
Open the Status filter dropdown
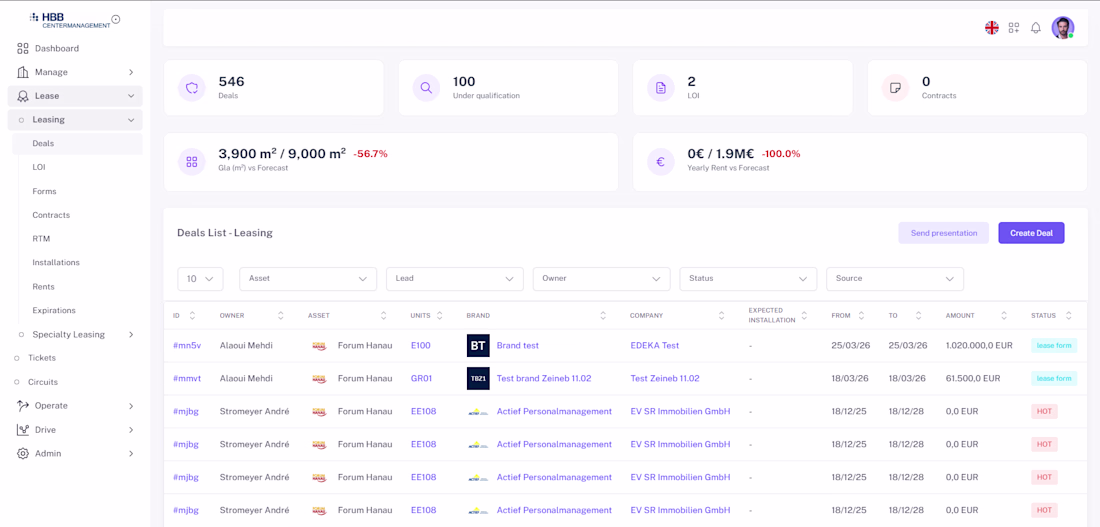tap(748, 279)
